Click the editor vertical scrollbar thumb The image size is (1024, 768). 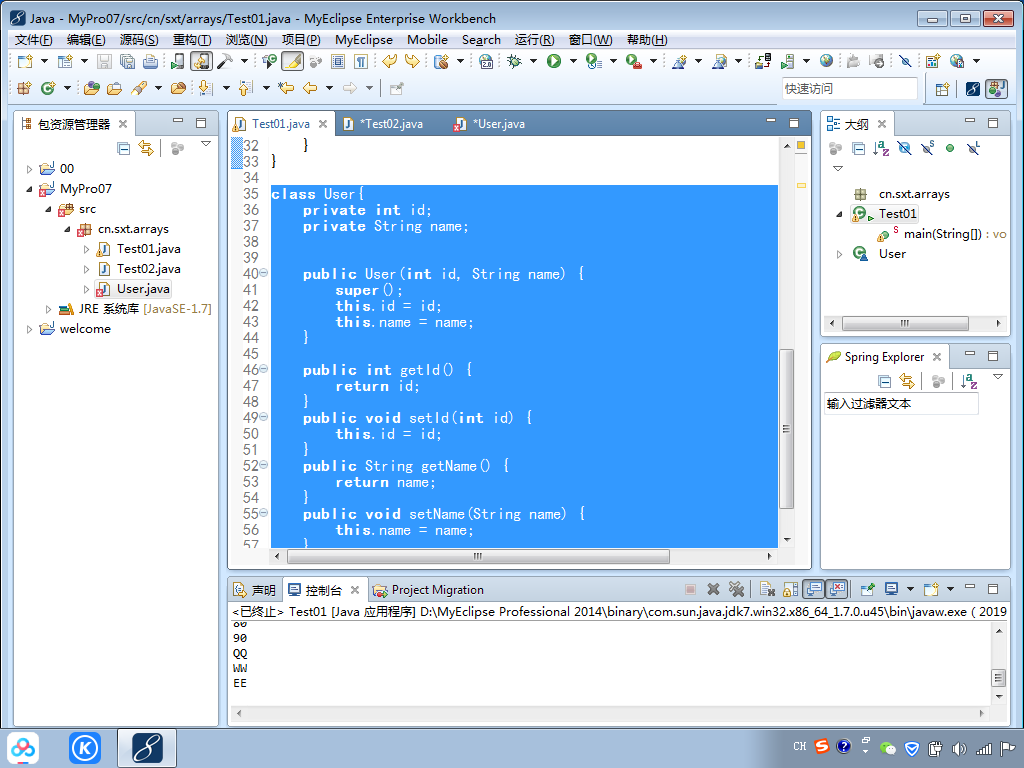point(787,429)
